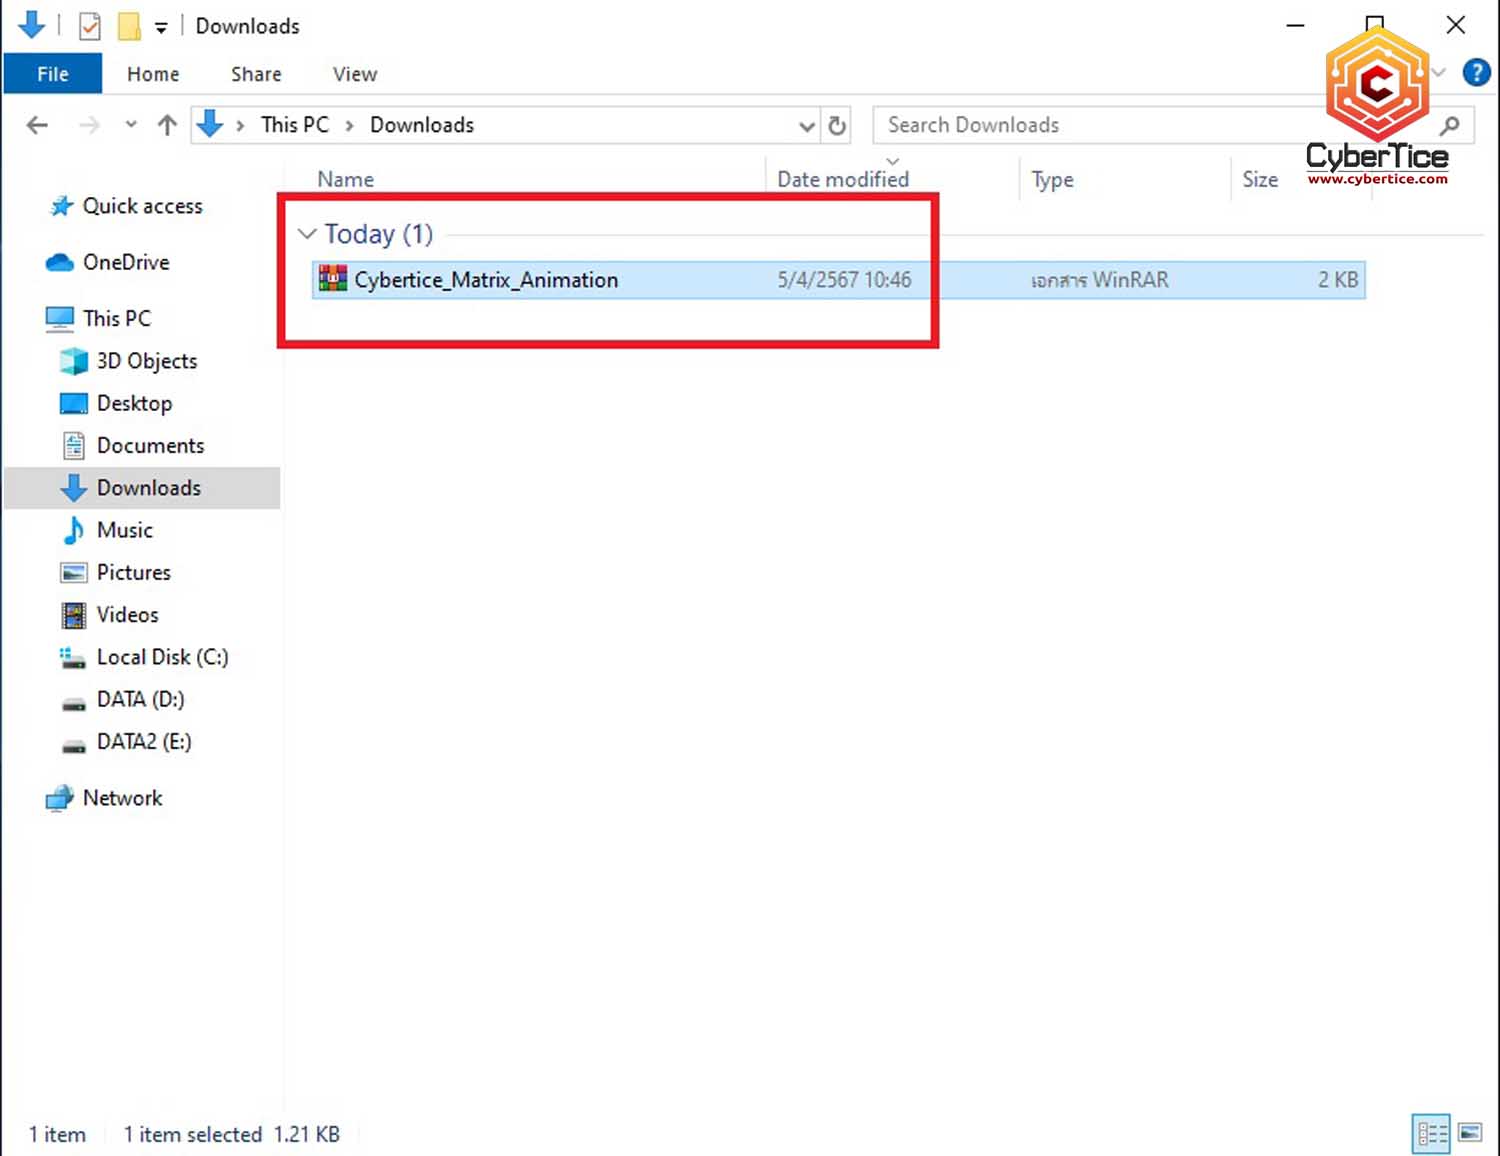Open the address bar history dropdown
Screen dimensions: 1500x1156
coord(807,126)
